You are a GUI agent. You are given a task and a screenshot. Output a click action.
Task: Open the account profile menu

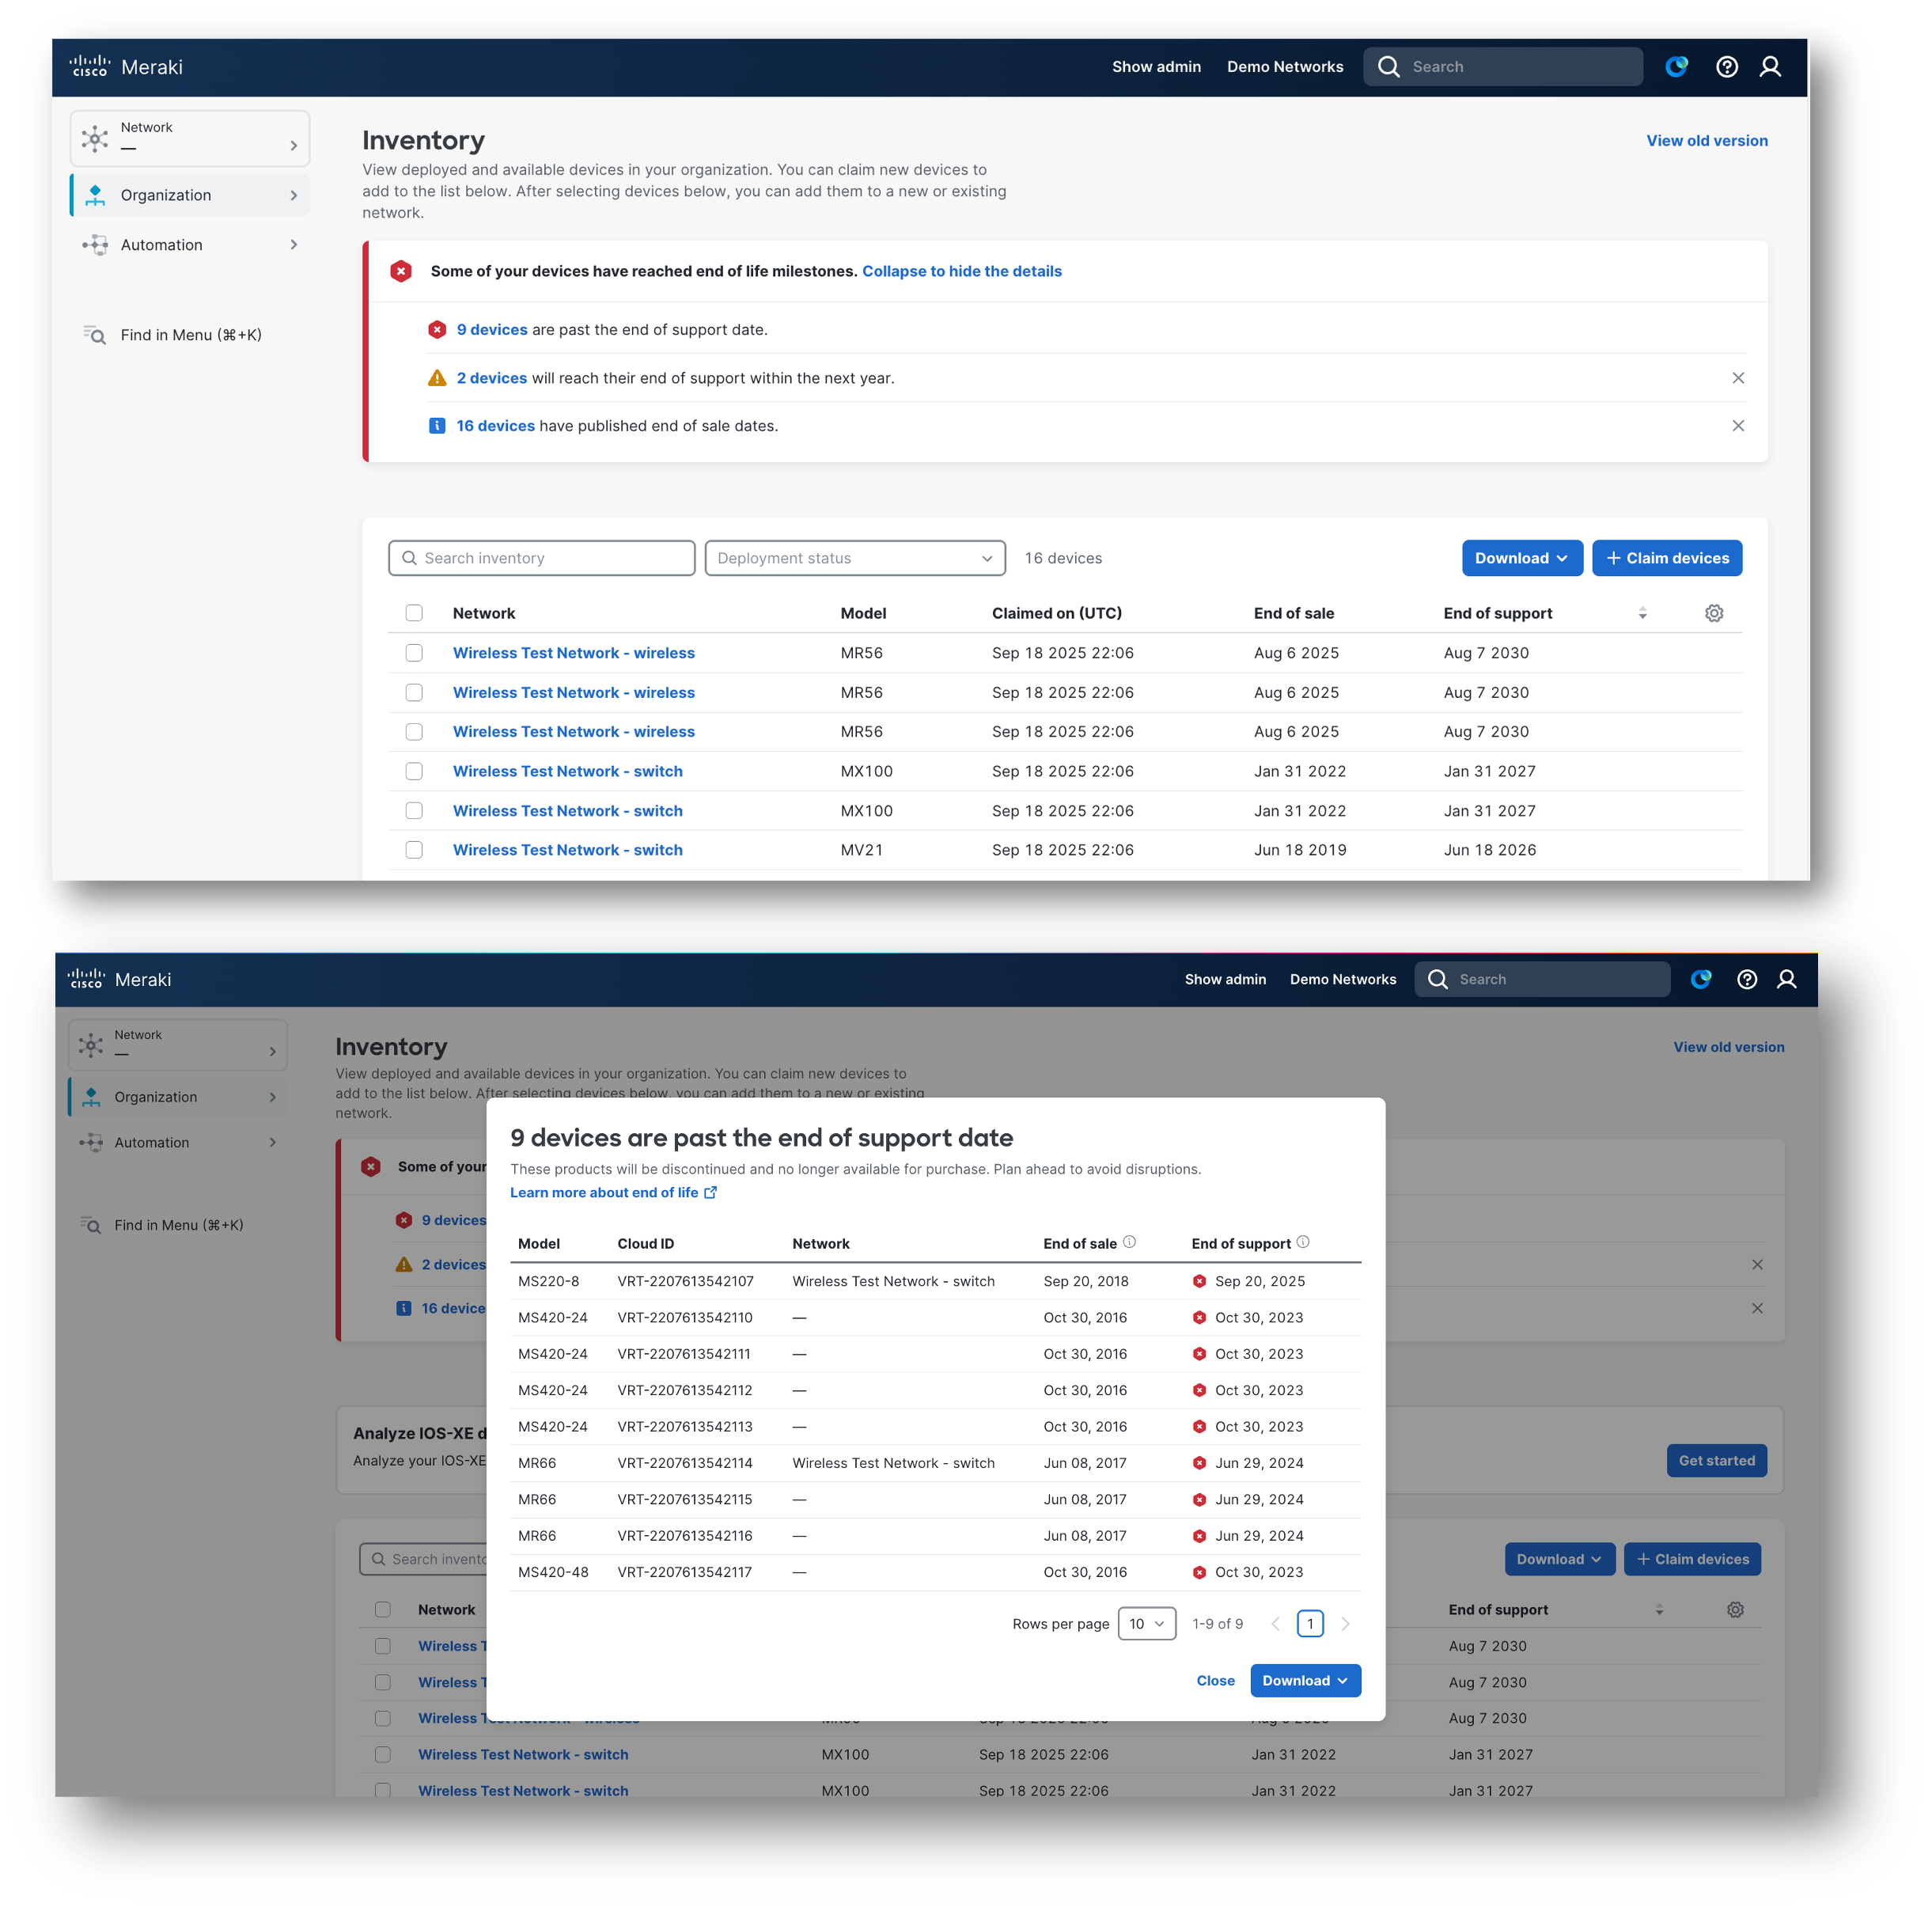click(x=1771, y=66)
